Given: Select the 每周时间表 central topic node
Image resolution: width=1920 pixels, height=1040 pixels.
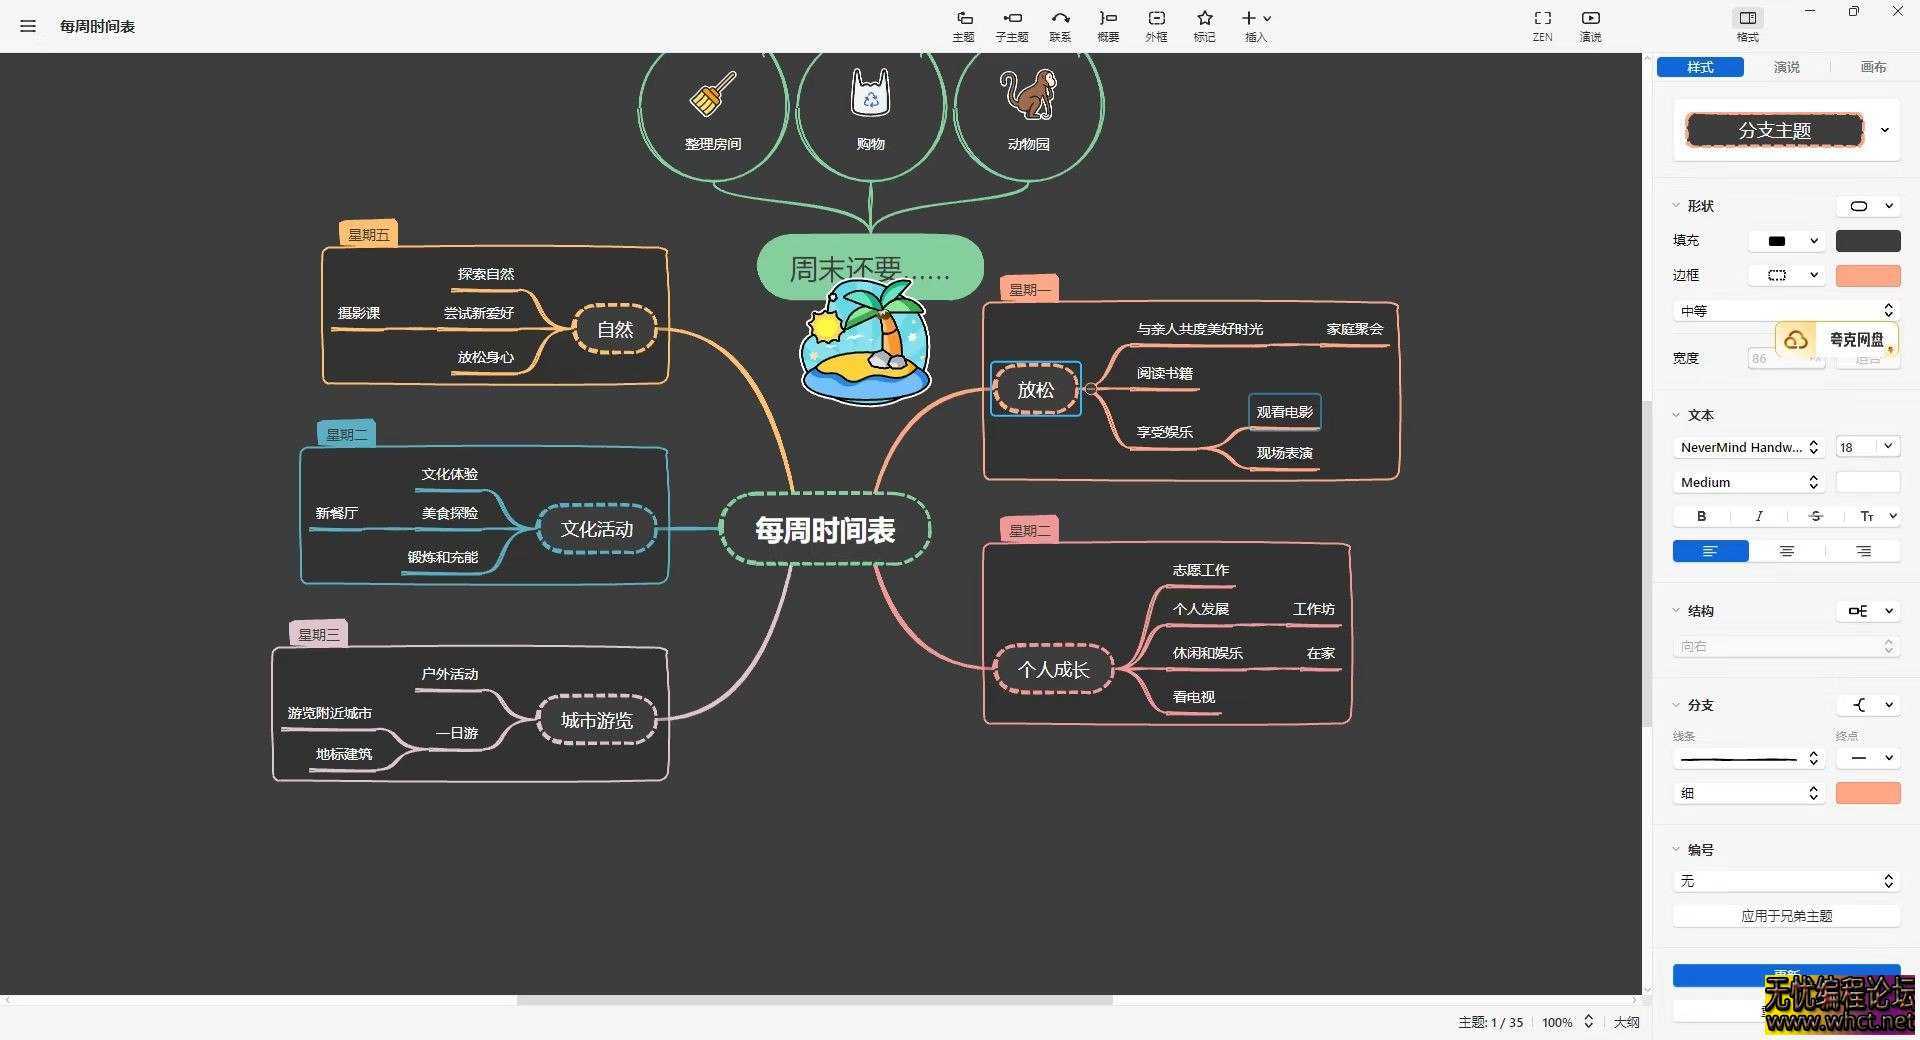Looking at the screenshot, I should click(x=825, y=530).
